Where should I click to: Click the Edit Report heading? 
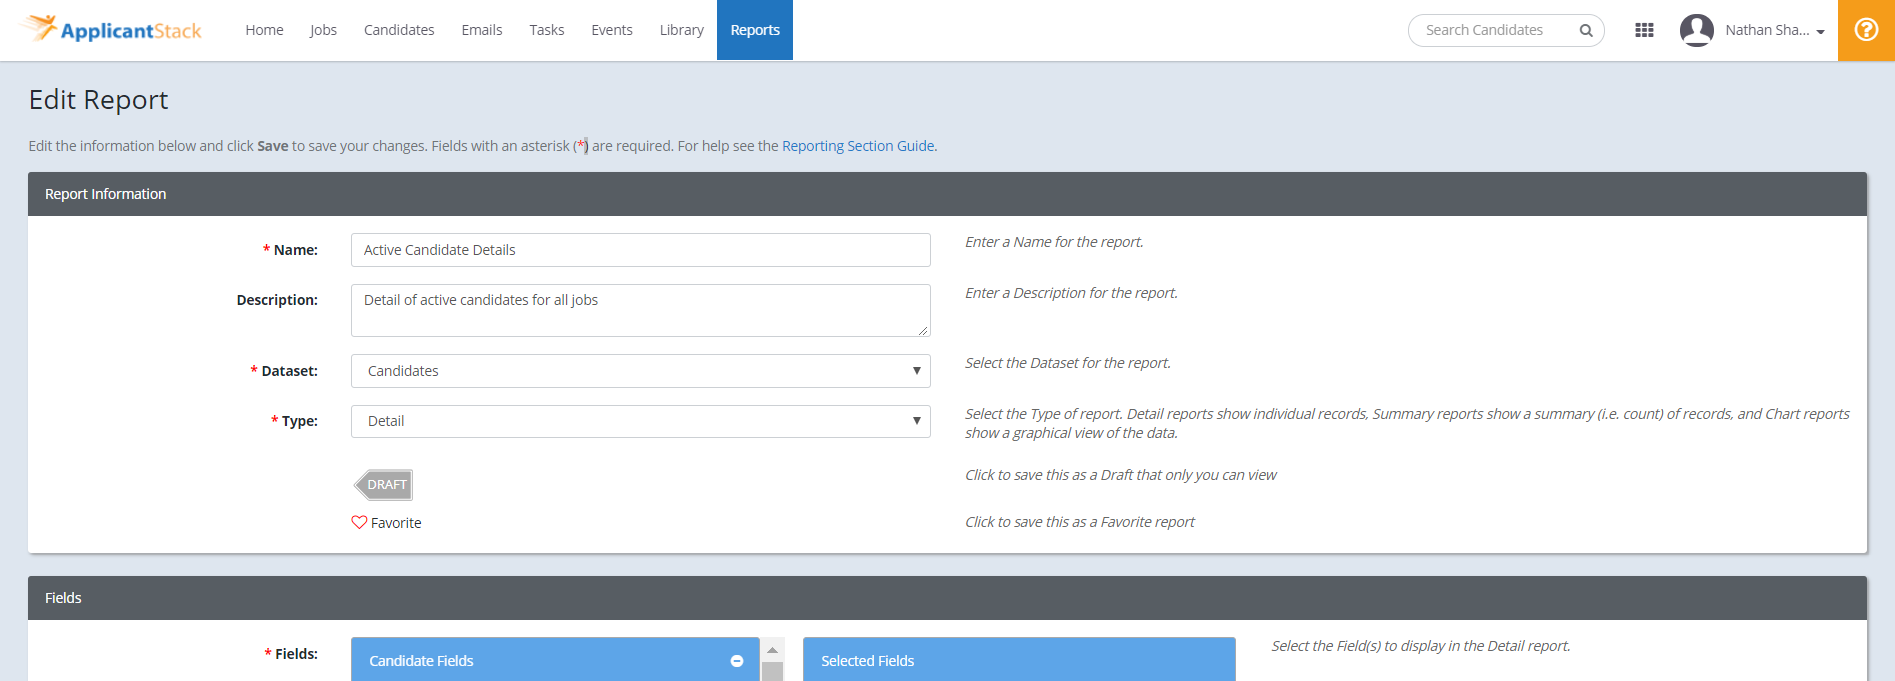(98, 100)
